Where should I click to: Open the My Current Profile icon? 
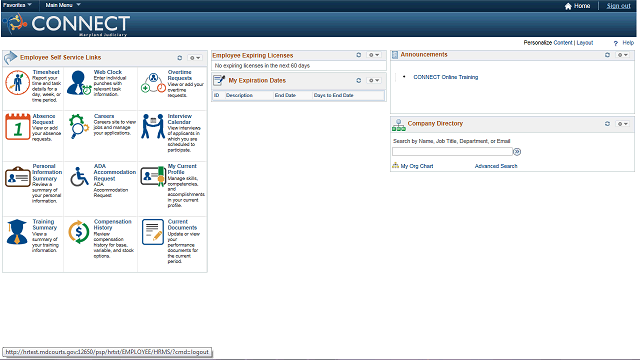tap(153, 176)
